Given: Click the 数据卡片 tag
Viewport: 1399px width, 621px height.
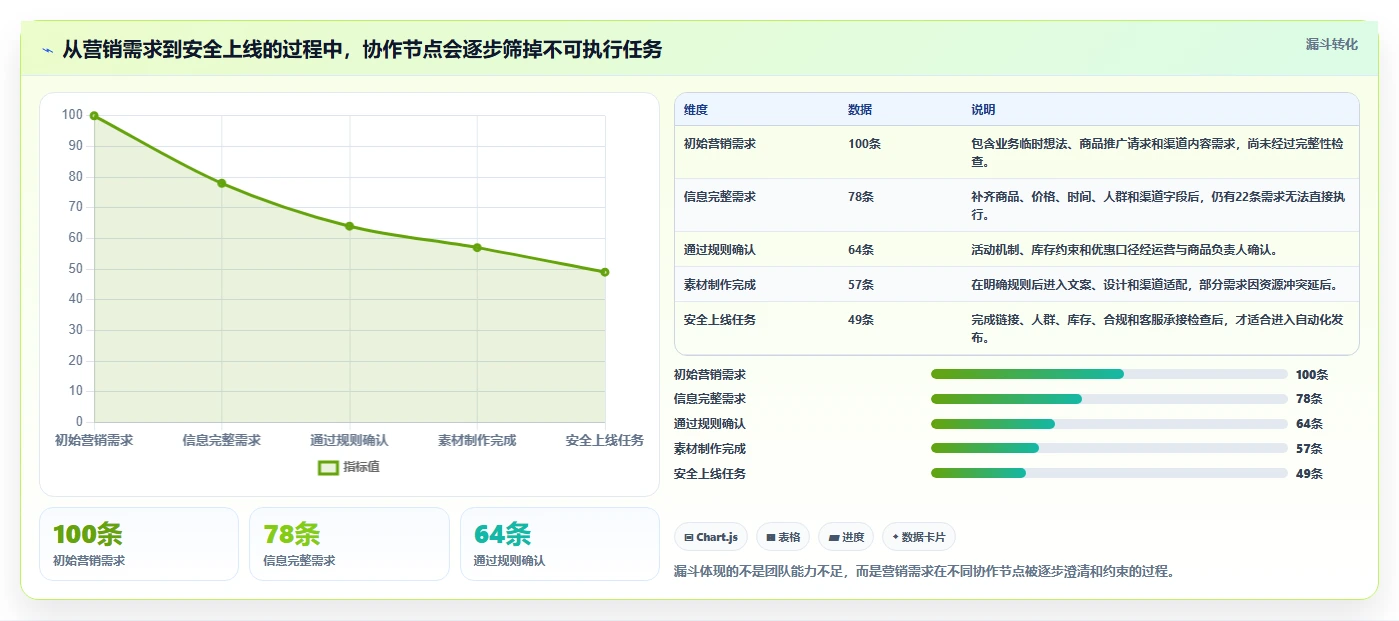Looking at the screenshot, I should [x=919, y=537].
